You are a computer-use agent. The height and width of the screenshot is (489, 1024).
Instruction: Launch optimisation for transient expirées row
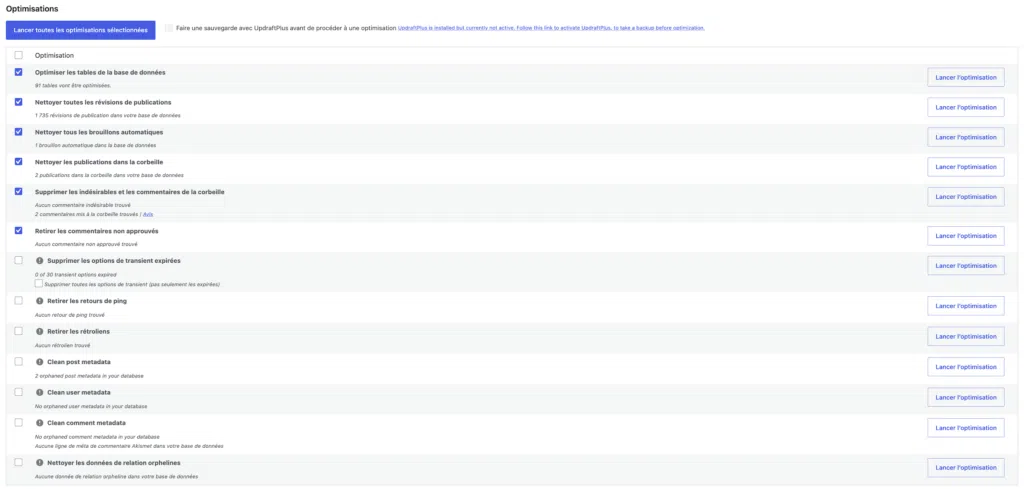coord(966,266)
